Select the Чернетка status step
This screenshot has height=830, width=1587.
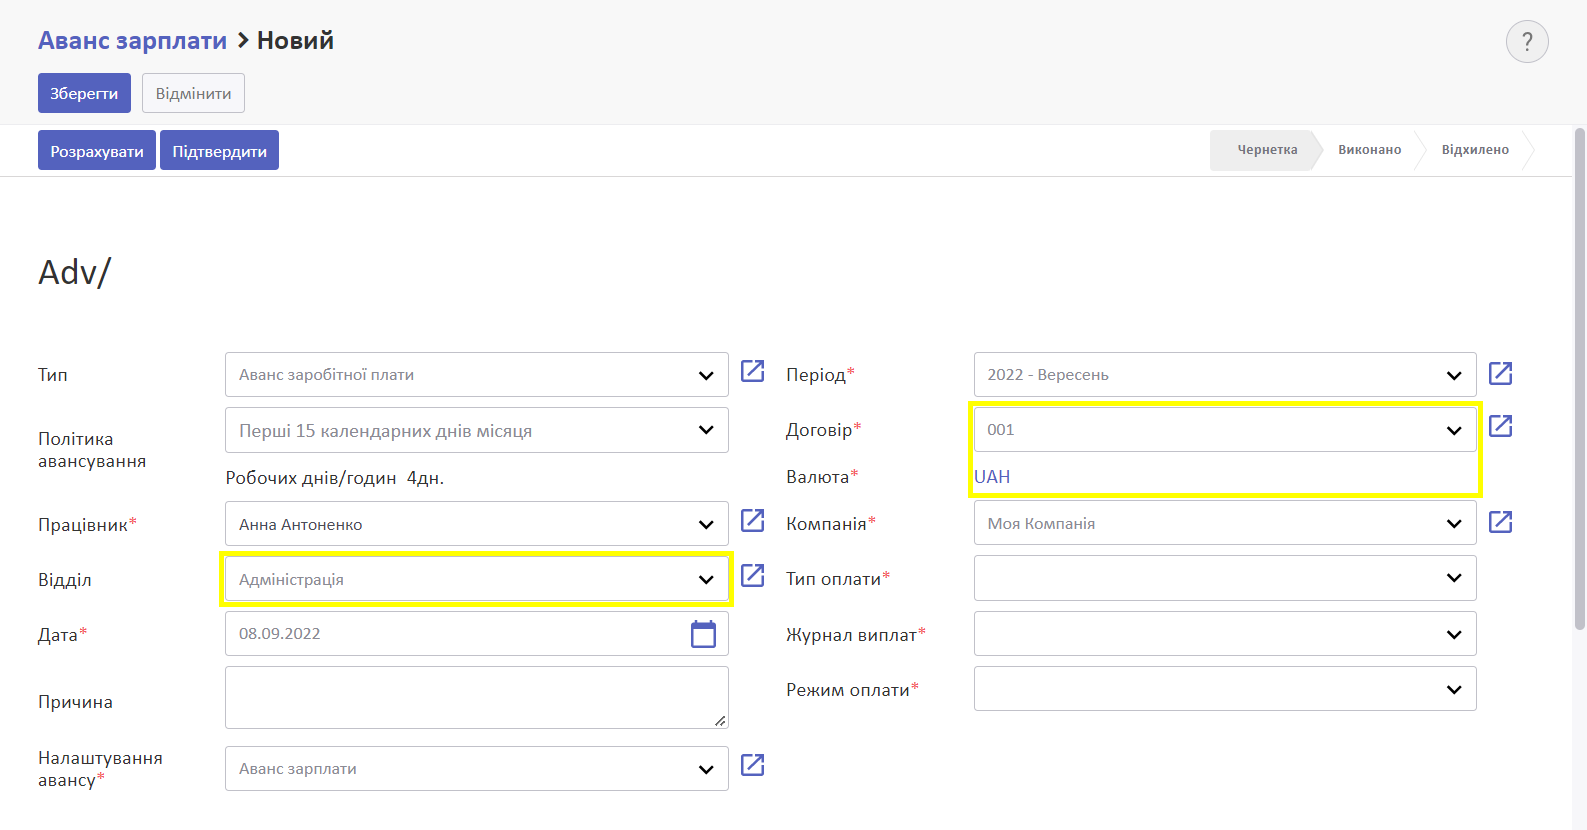pos(1266,150)
